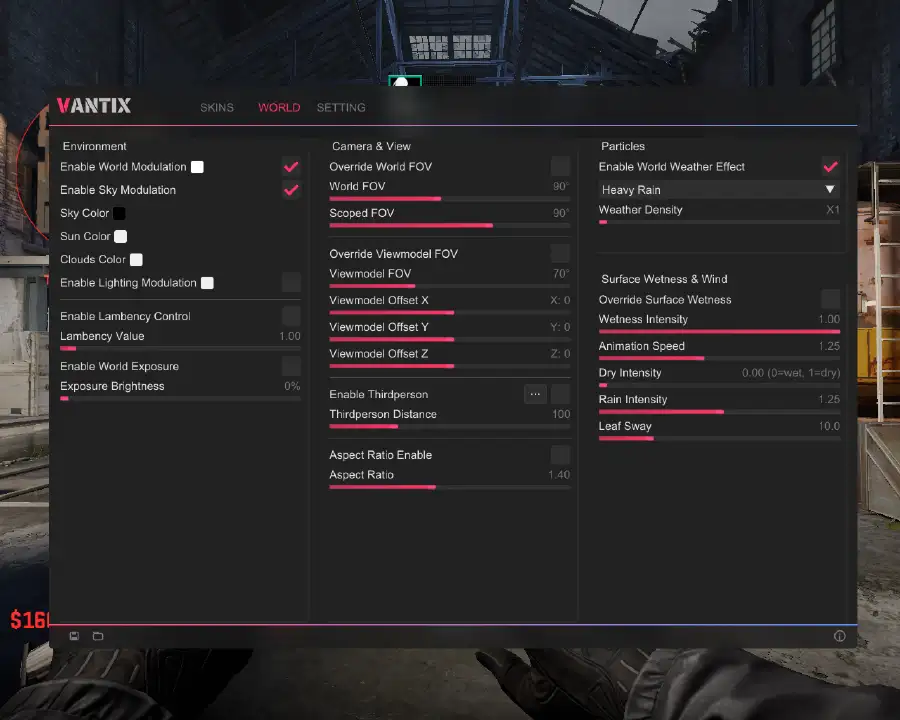Open the Sun Color swatch
Image resolution: width=900 pixels, height=720 pixels.
121,237
